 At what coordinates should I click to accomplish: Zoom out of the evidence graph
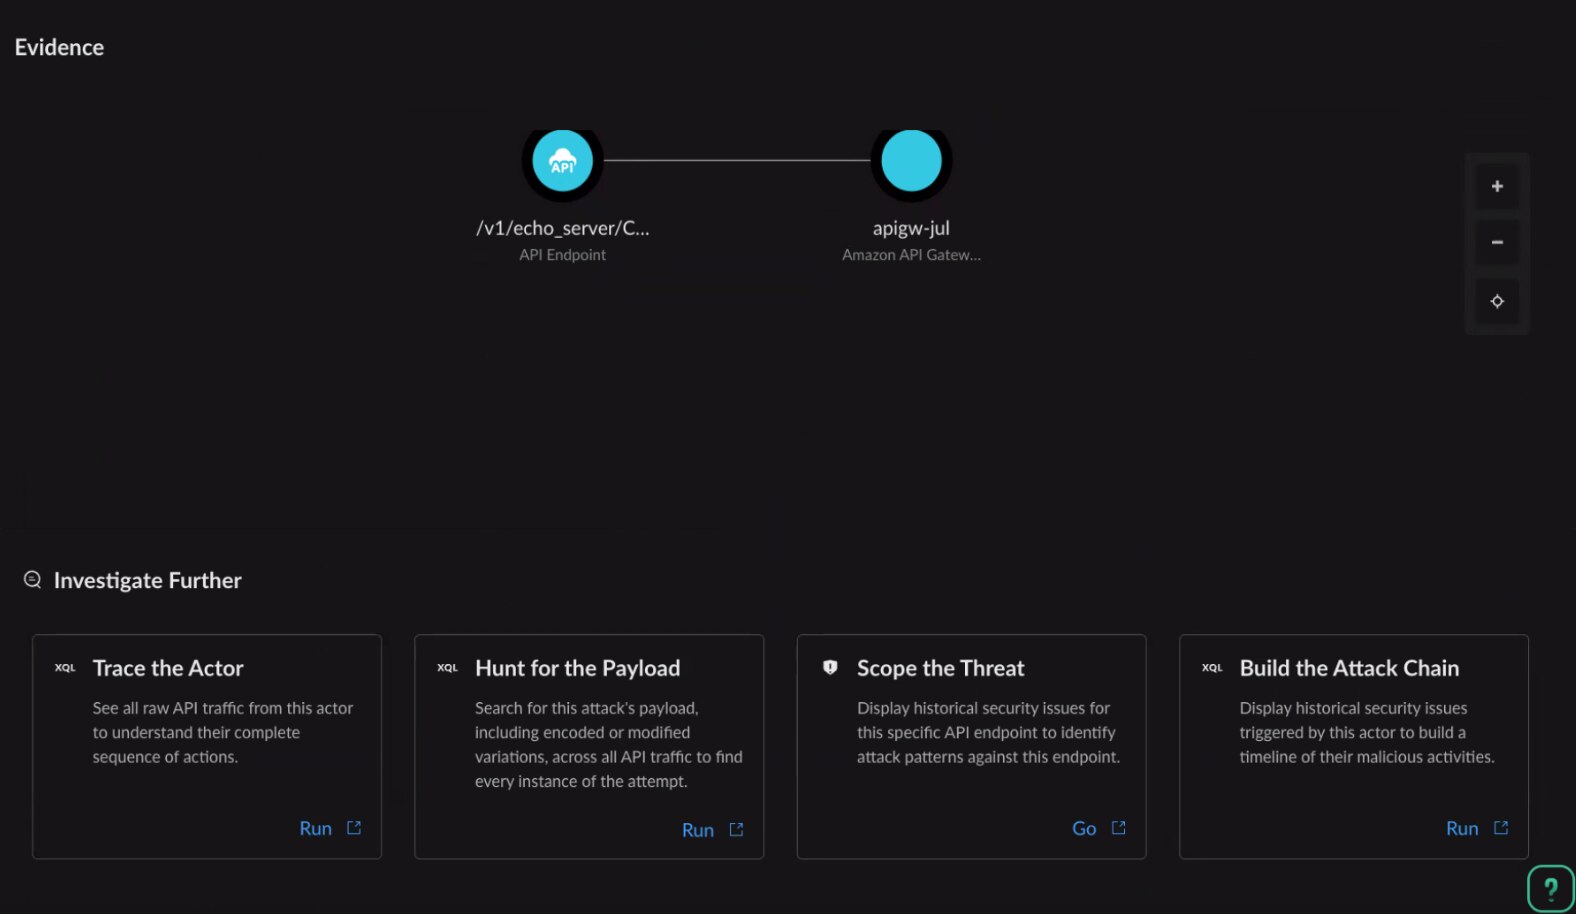1497,242
